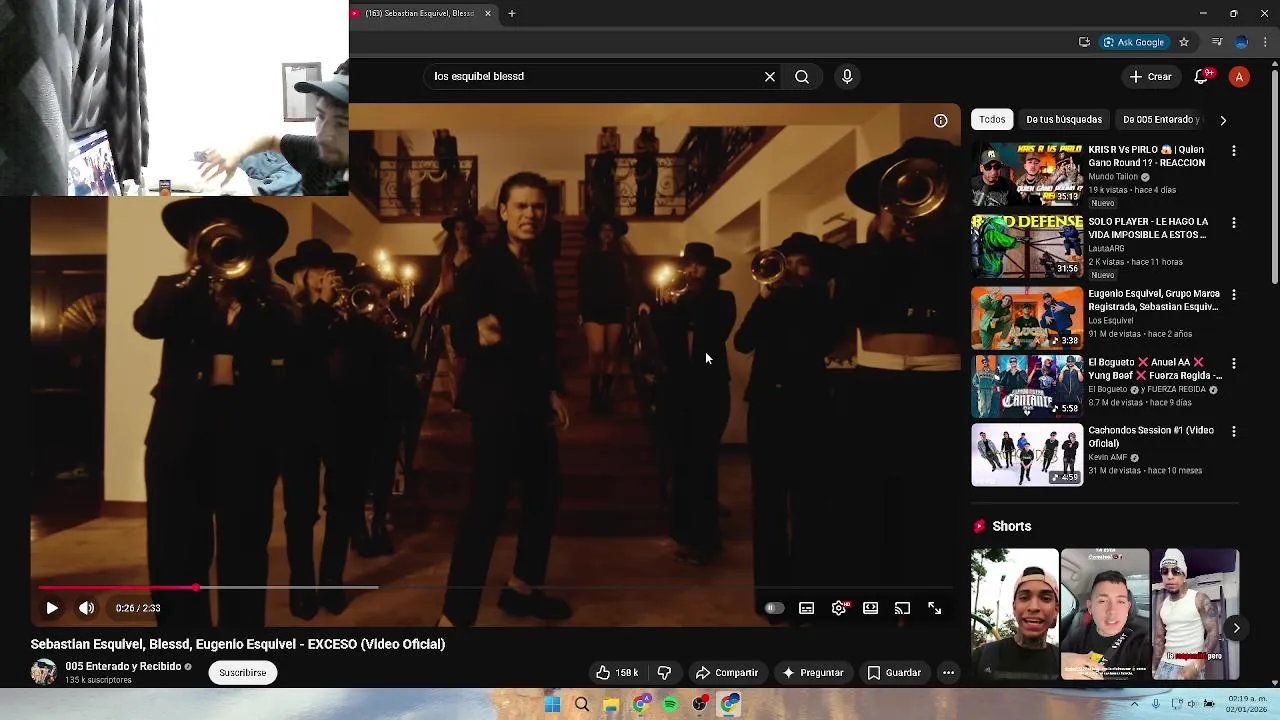Start voice search with microphone
The width and height of the screenshot is (1280, 720).
(x=847, y=76)
